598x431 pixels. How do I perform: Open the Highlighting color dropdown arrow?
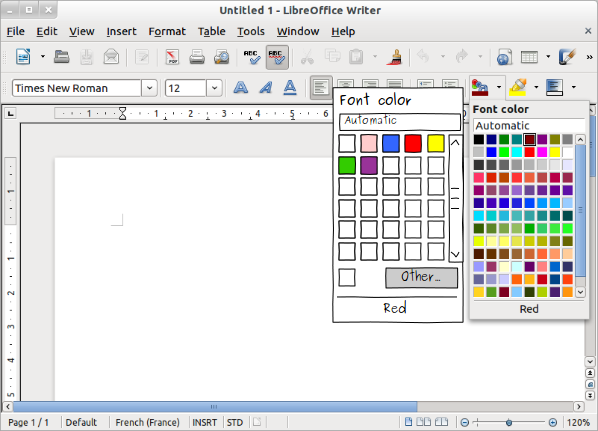click(x=536, y=87)
